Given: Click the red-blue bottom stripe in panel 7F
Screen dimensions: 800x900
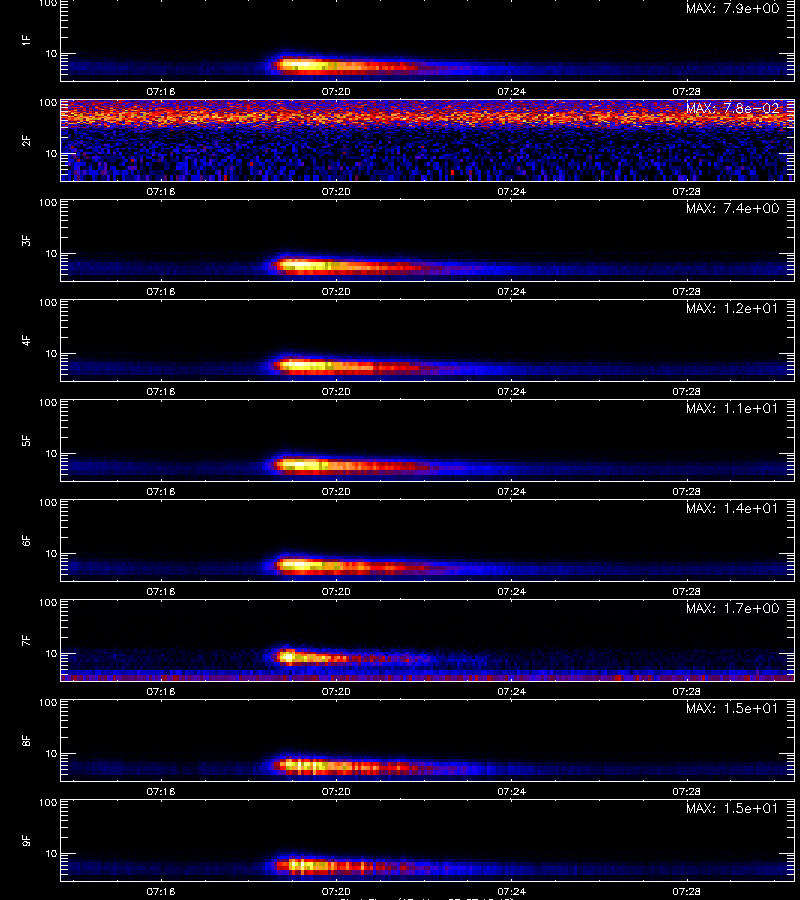Looking at the screenshot, I should [428, 676].
